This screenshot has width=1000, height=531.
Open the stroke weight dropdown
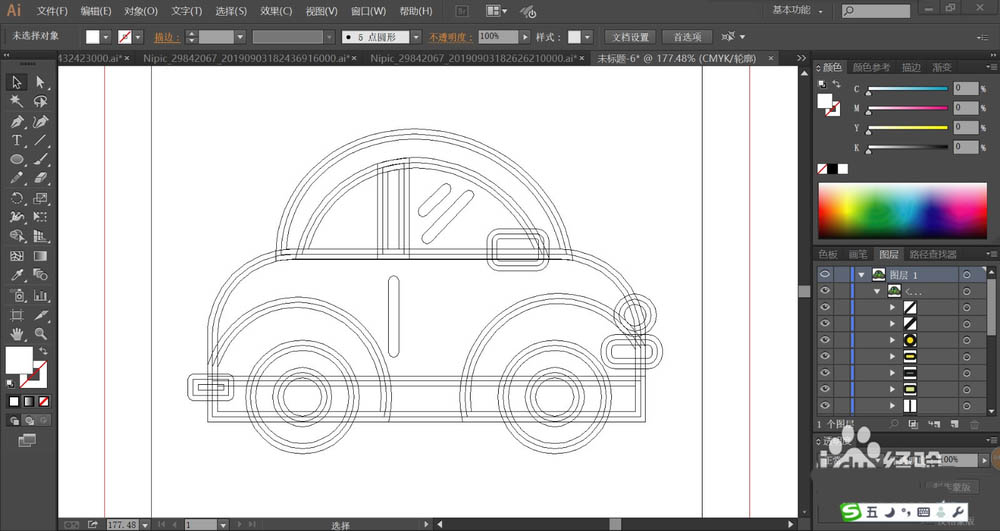240,37
